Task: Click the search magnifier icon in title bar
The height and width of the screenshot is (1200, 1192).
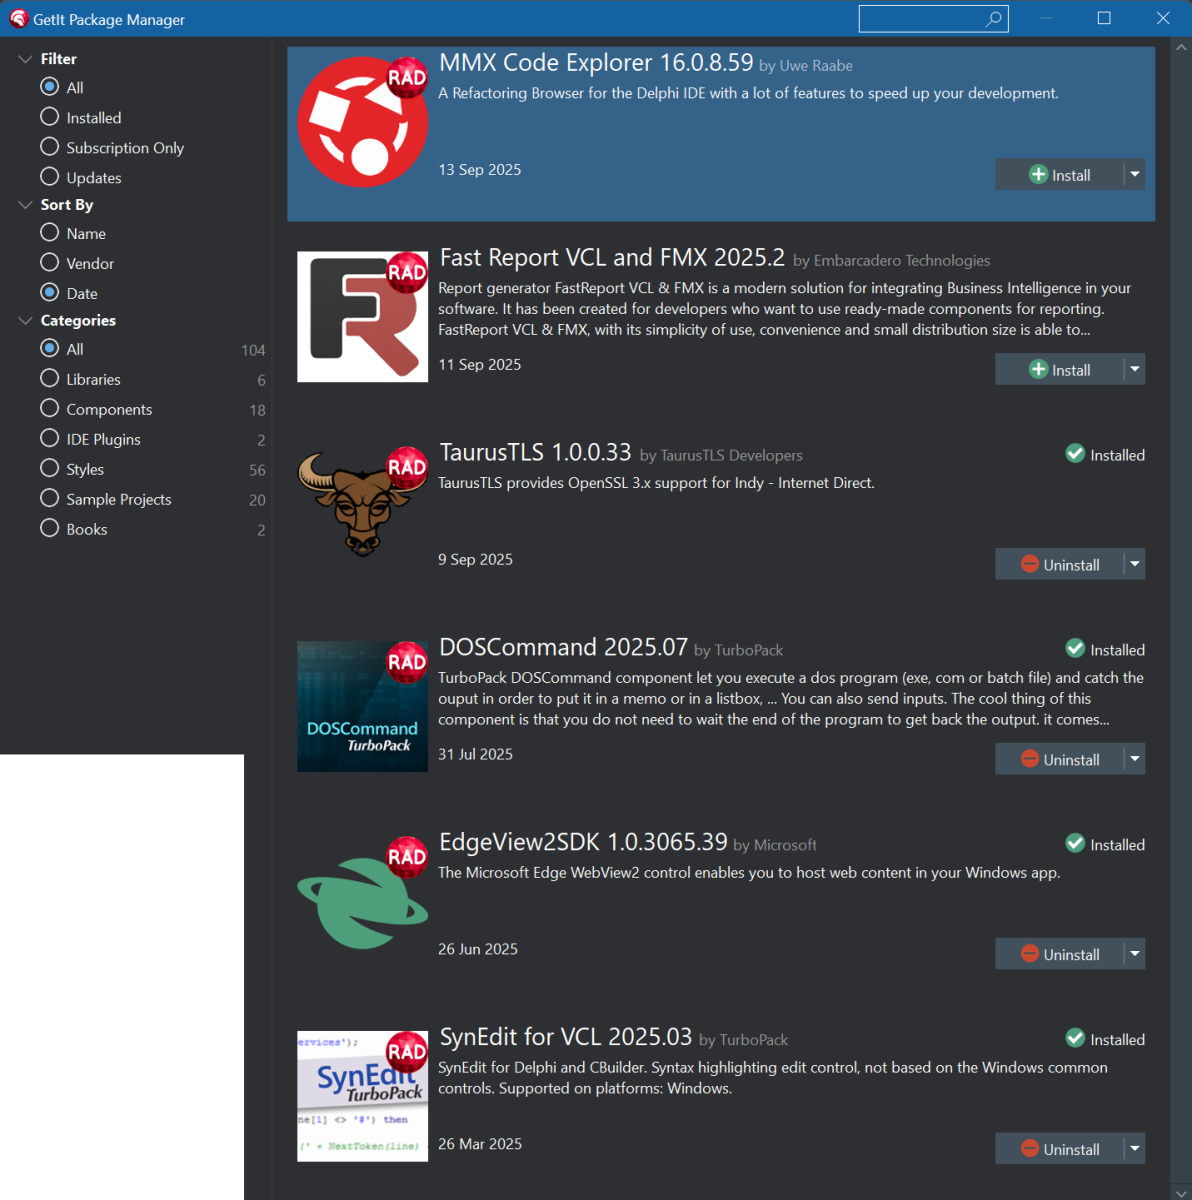Action: tap(994, 19)
